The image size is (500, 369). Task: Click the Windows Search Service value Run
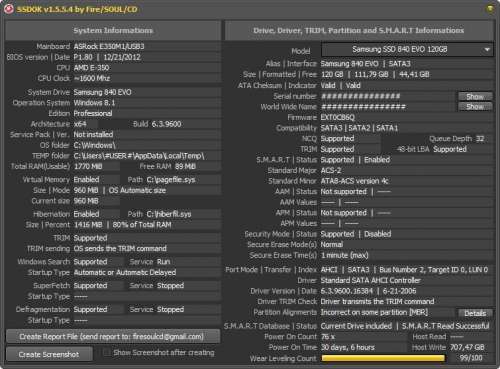click(x=164, y=262)
